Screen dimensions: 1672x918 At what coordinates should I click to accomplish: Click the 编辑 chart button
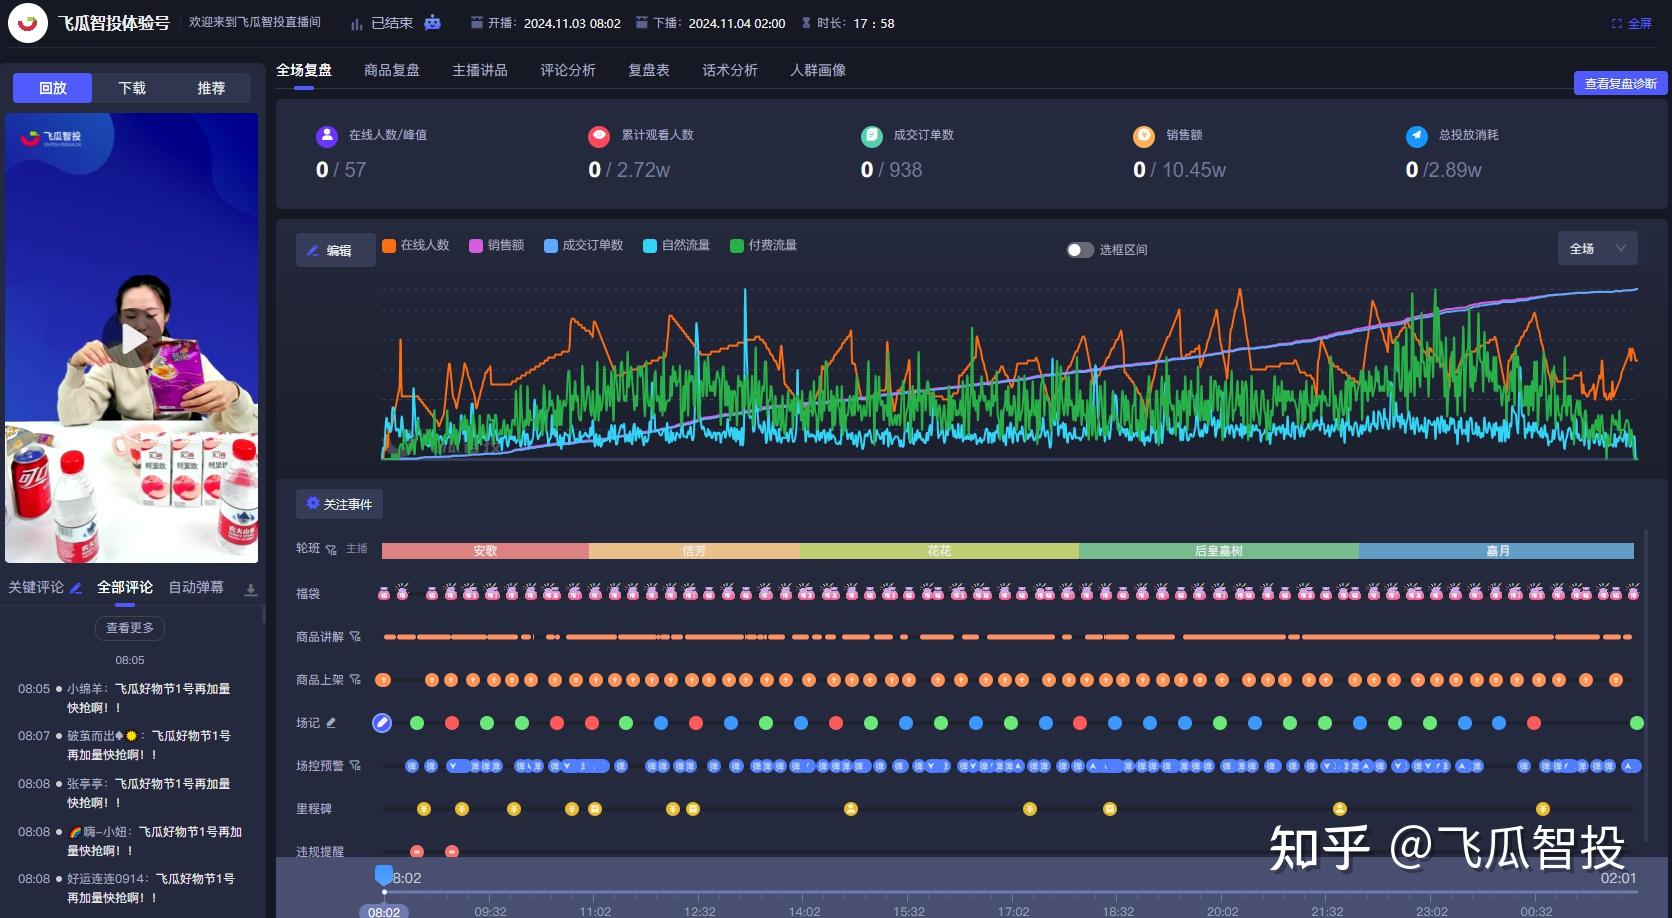point(336,250)
